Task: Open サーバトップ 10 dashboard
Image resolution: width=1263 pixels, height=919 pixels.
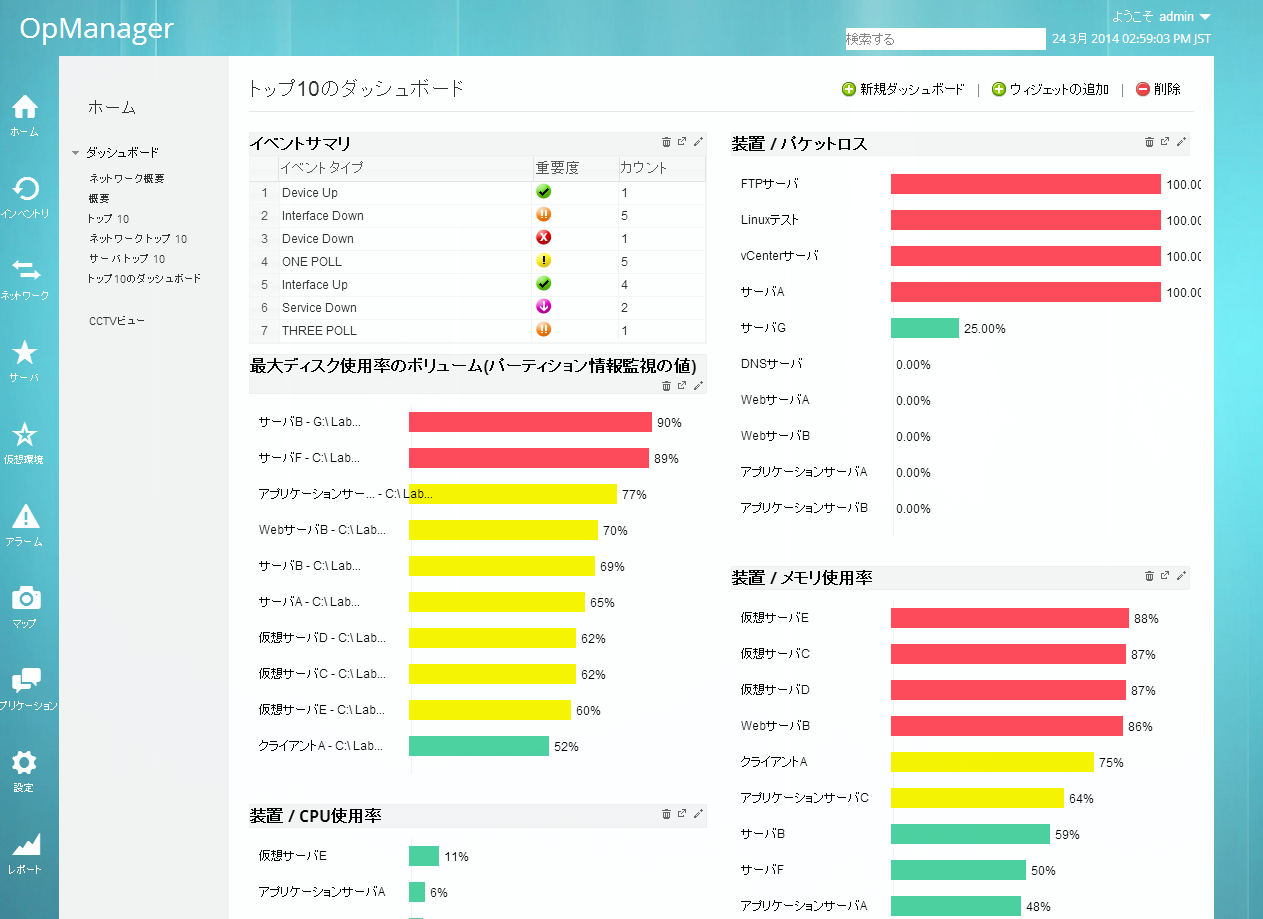Action: click(x=127, y=258)
